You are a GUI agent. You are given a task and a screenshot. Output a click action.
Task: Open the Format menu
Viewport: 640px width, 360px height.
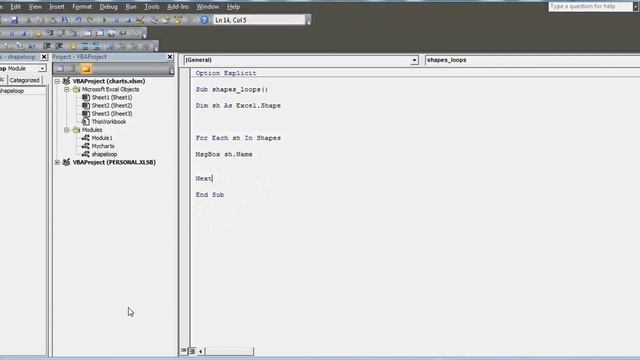(82, 7)
